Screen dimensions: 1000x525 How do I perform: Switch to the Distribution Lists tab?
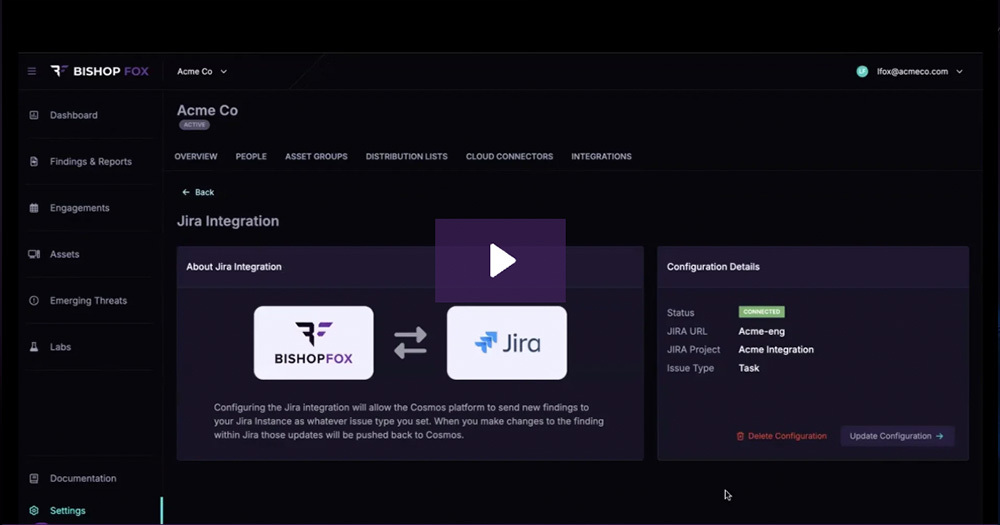pyautogui.click(x=407, y=156)
